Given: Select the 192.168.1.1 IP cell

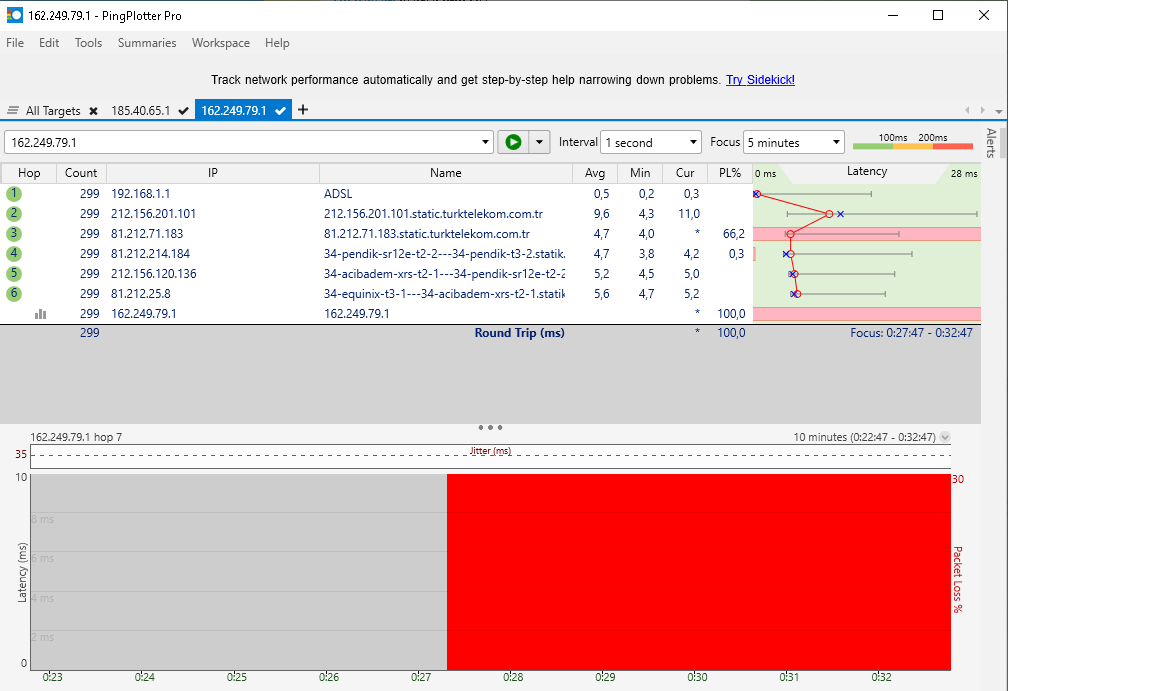Looking at the screenshot, I should 140,194.
